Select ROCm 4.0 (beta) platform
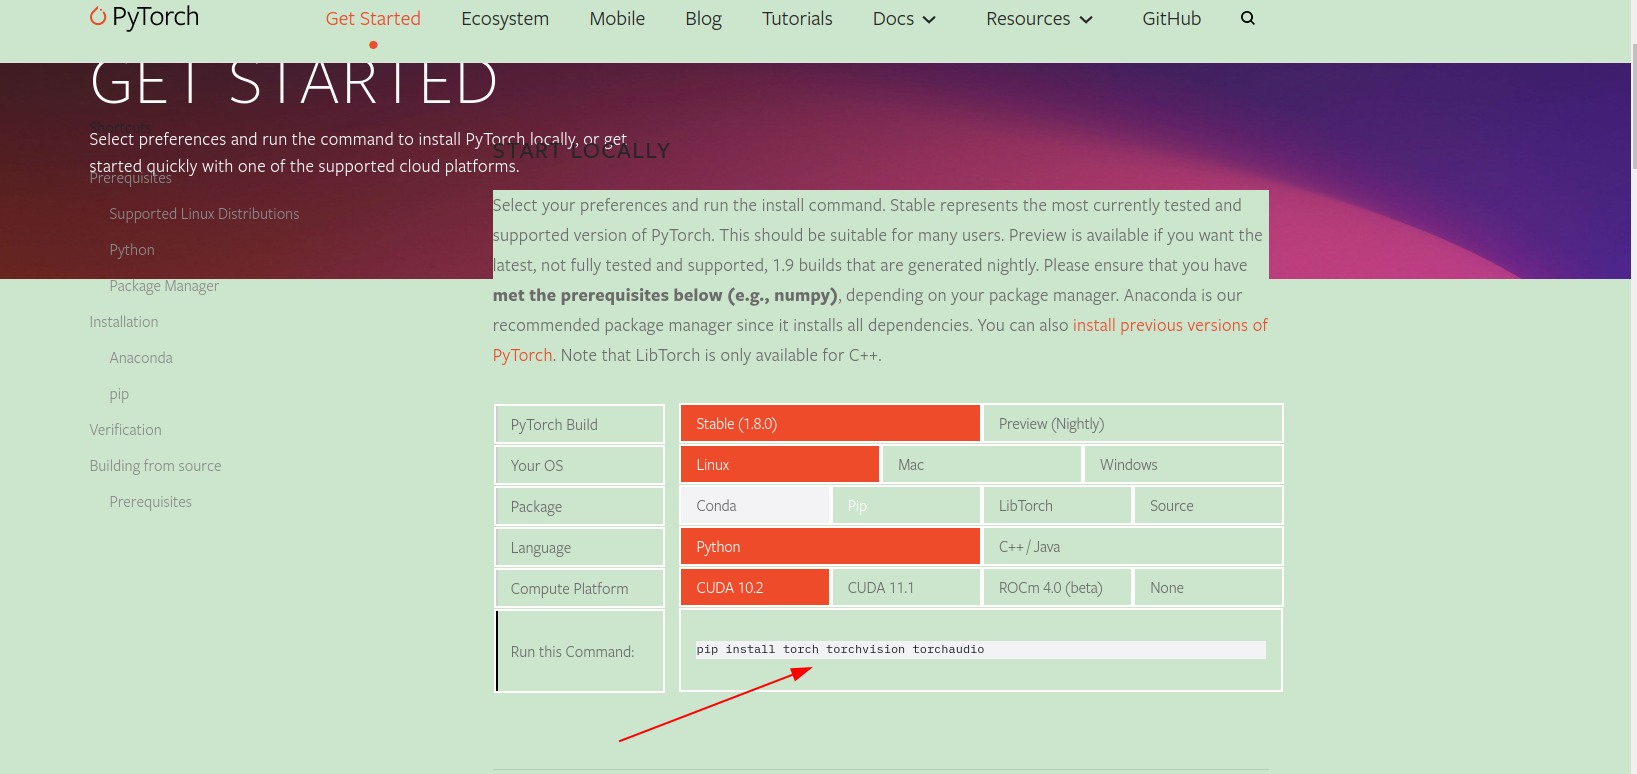 [x=1057, y=587]
